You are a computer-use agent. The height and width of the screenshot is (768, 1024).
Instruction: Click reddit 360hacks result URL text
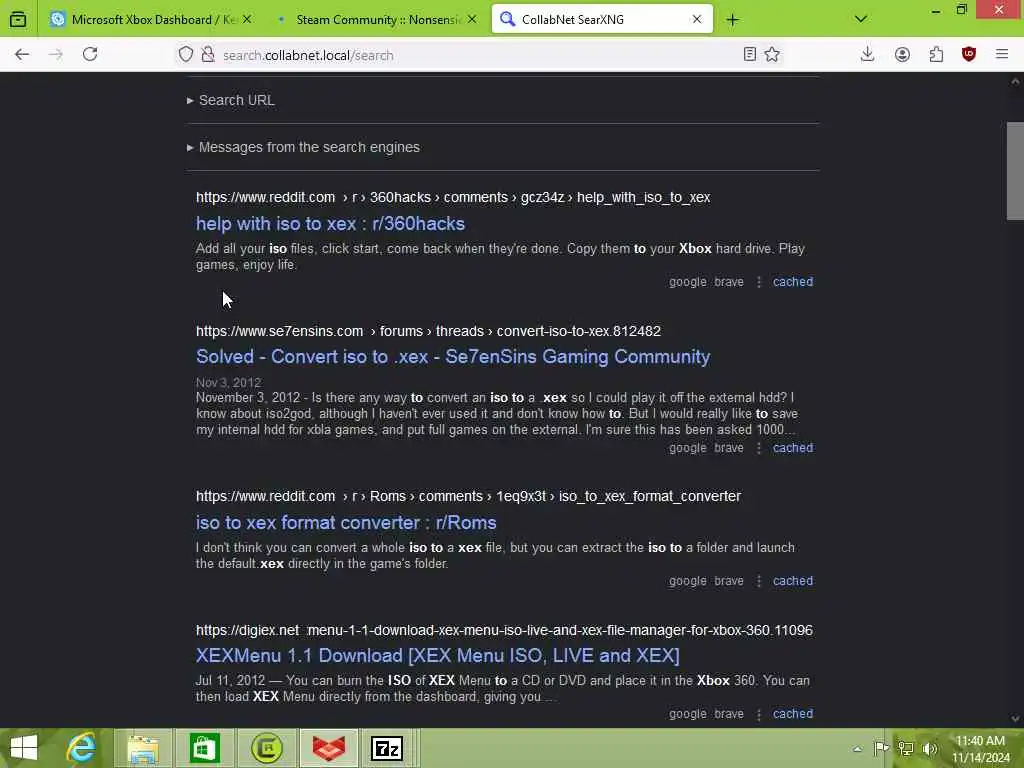(x=453, y=197)
